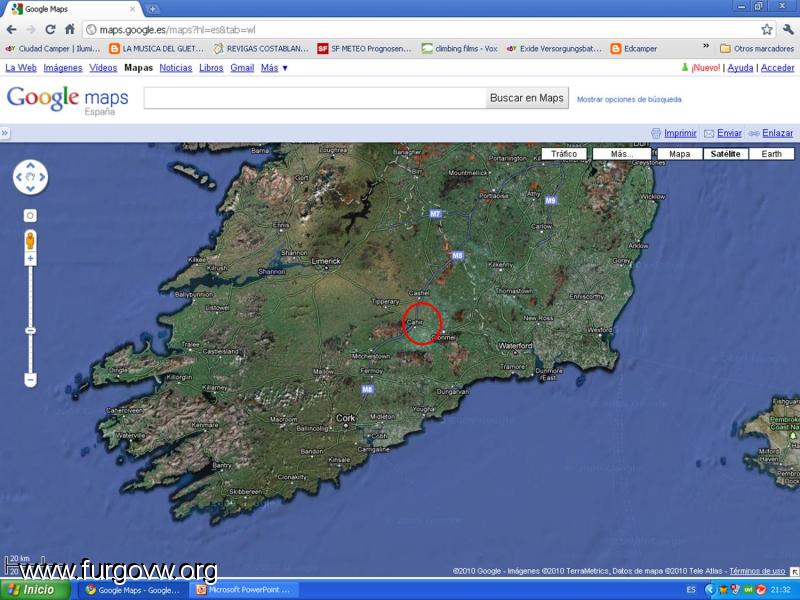Switch to Satélite view

coord(725,154)
